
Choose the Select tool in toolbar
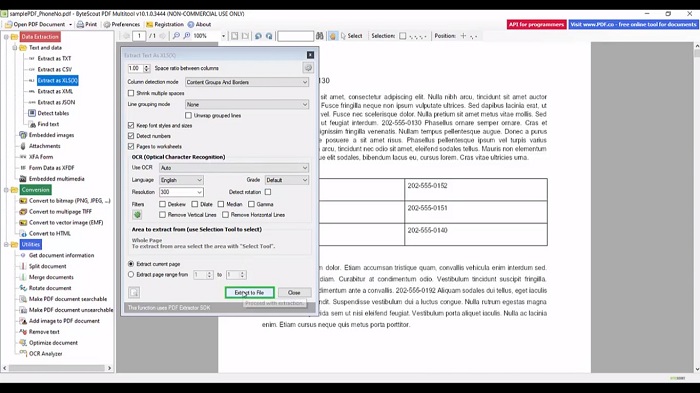(351, 36)
